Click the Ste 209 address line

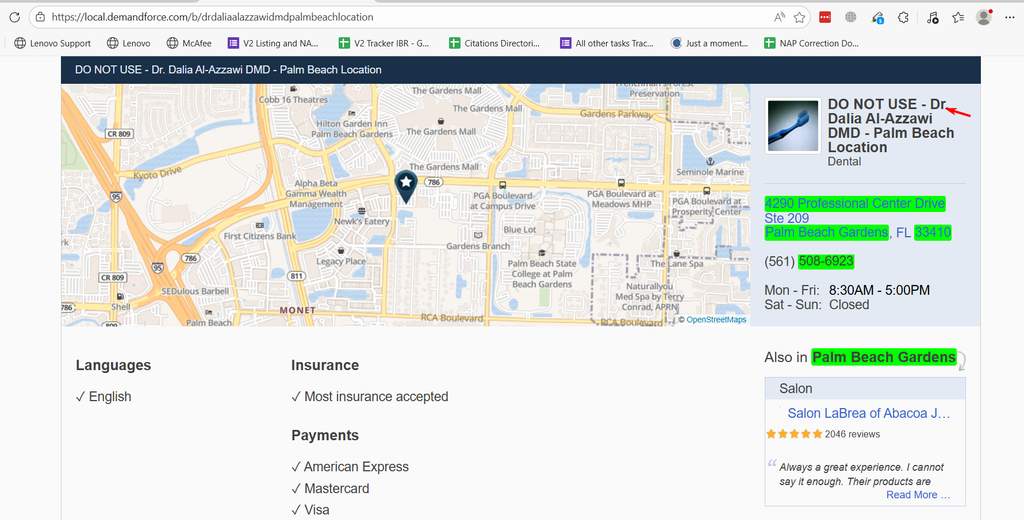pos(787,218)
